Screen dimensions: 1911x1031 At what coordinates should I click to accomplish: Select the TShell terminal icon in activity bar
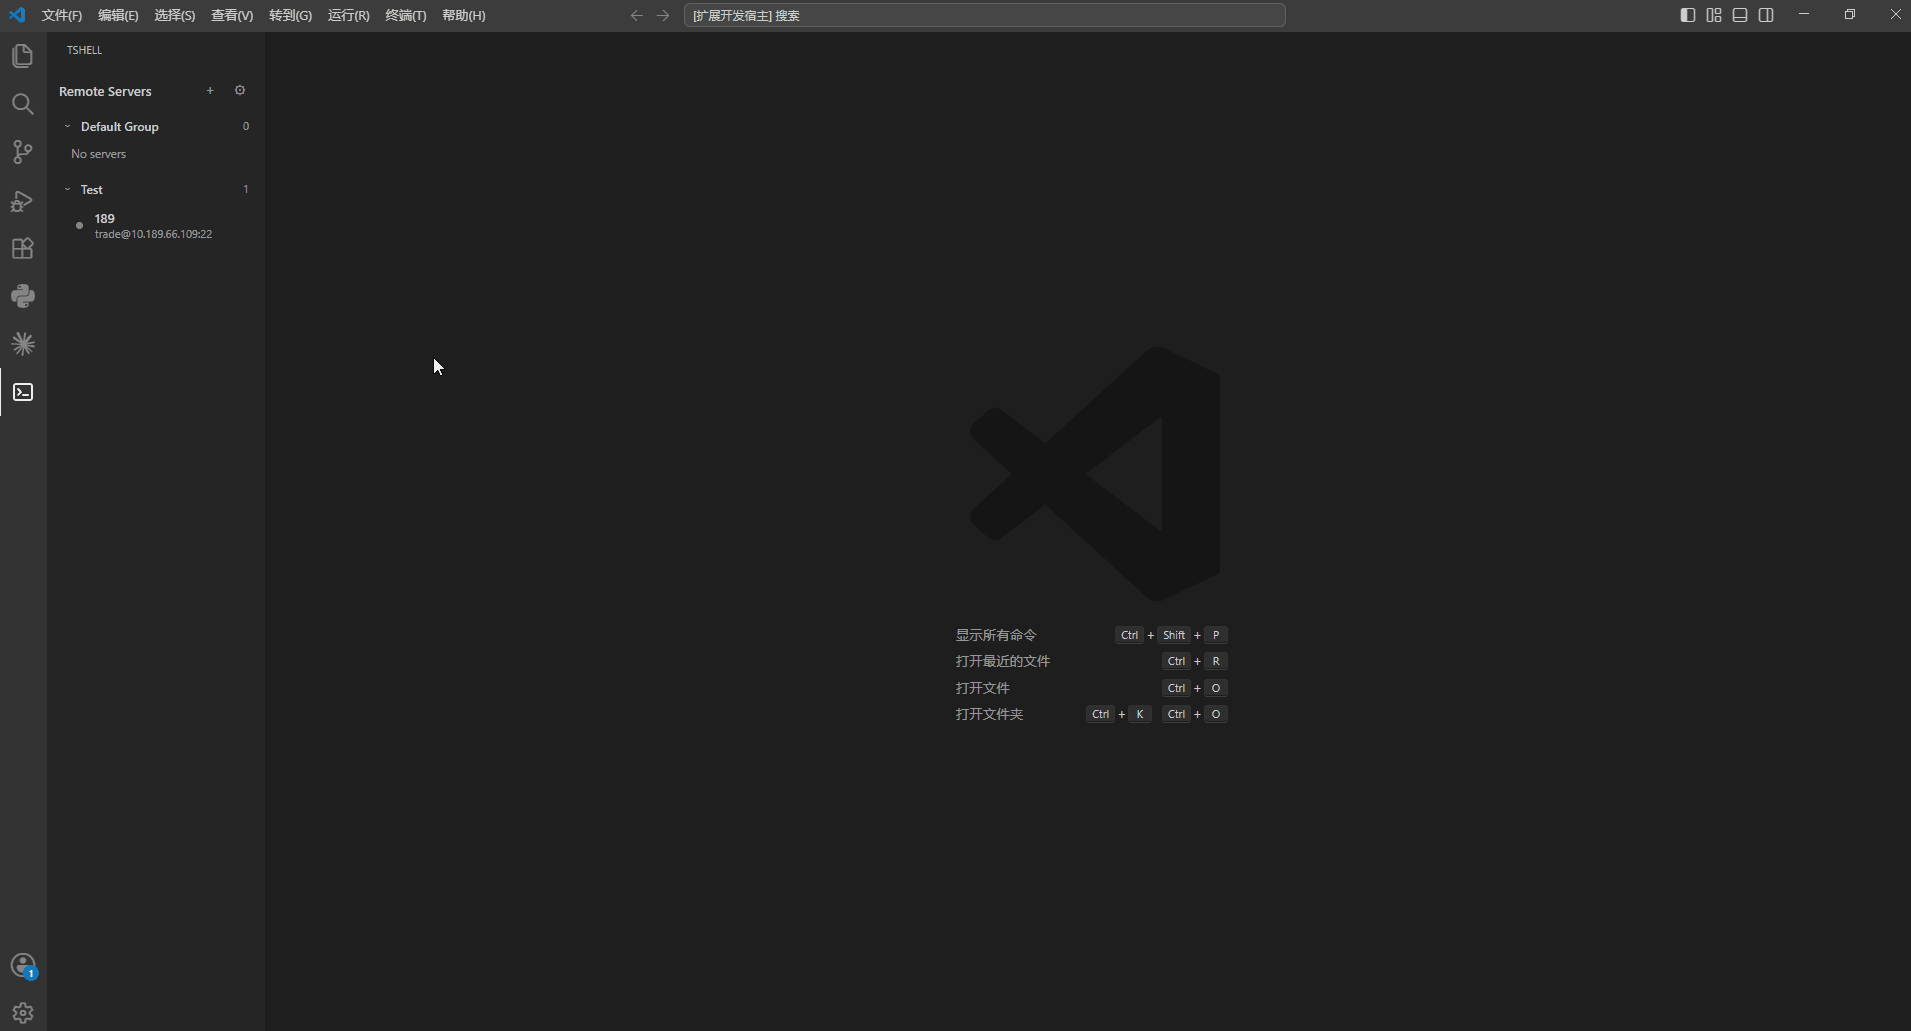click(x=23, y=392)
